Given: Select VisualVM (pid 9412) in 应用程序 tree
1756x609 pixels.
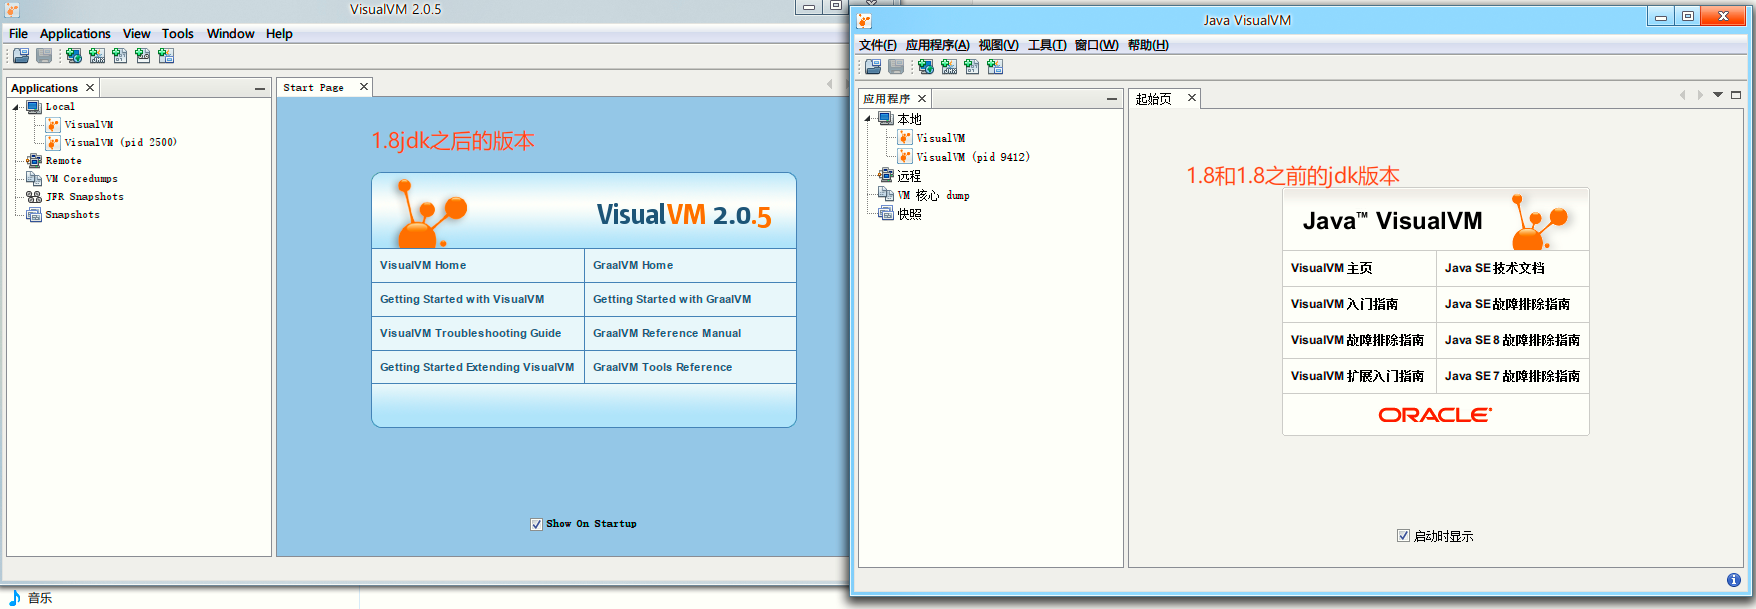Looking at the screenshot, I should (972, 157).
